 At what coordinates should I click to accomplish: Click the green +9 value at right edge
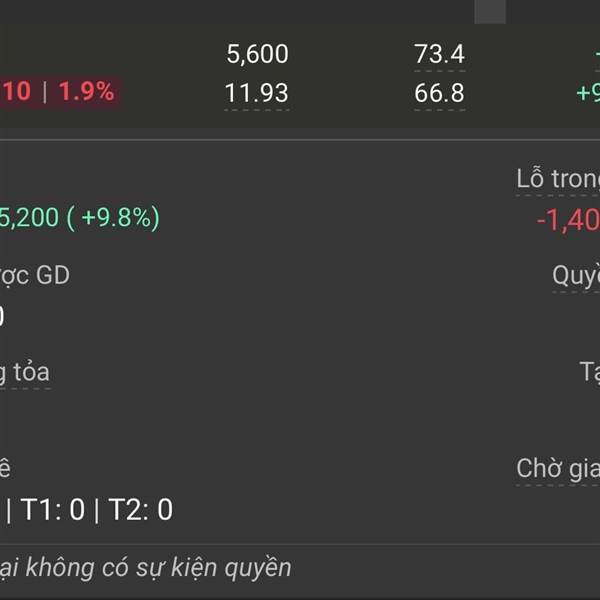point(588,93)
